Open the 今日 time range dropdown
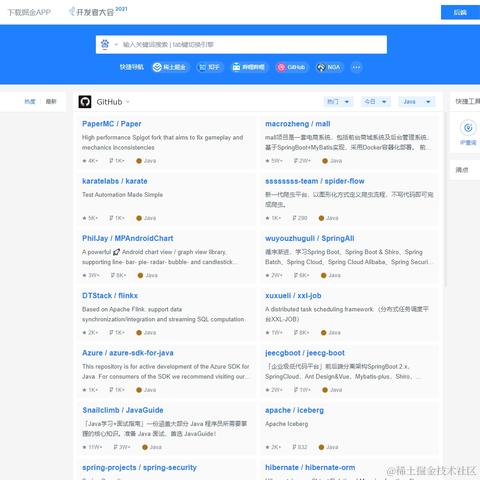The height and width of the screenshot is (480, 480). point(375,102)
